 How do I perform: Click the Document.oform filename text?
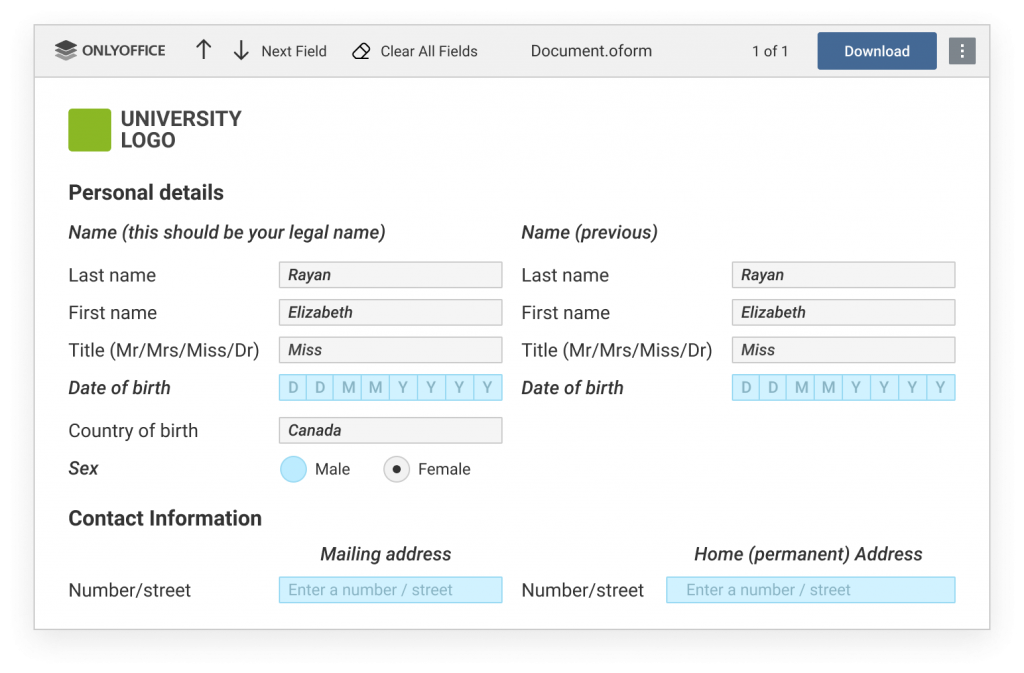coord(591,51)
